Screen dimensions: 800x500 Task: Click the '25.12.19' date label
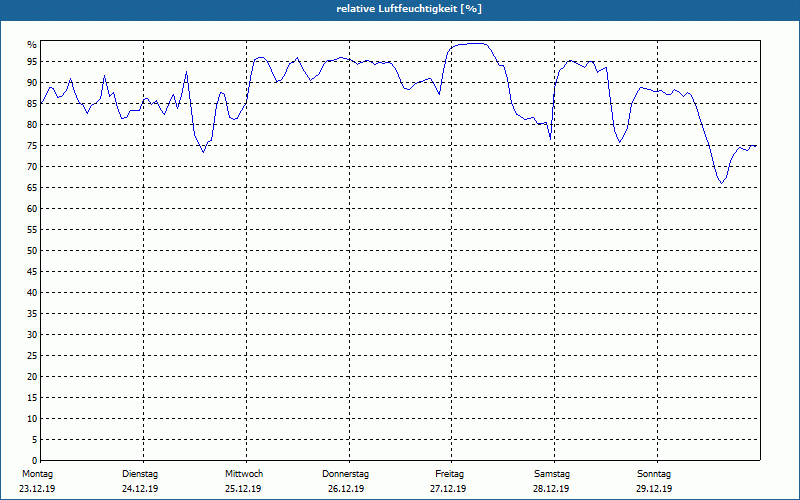pyautogui.click(x=243, y=489)
